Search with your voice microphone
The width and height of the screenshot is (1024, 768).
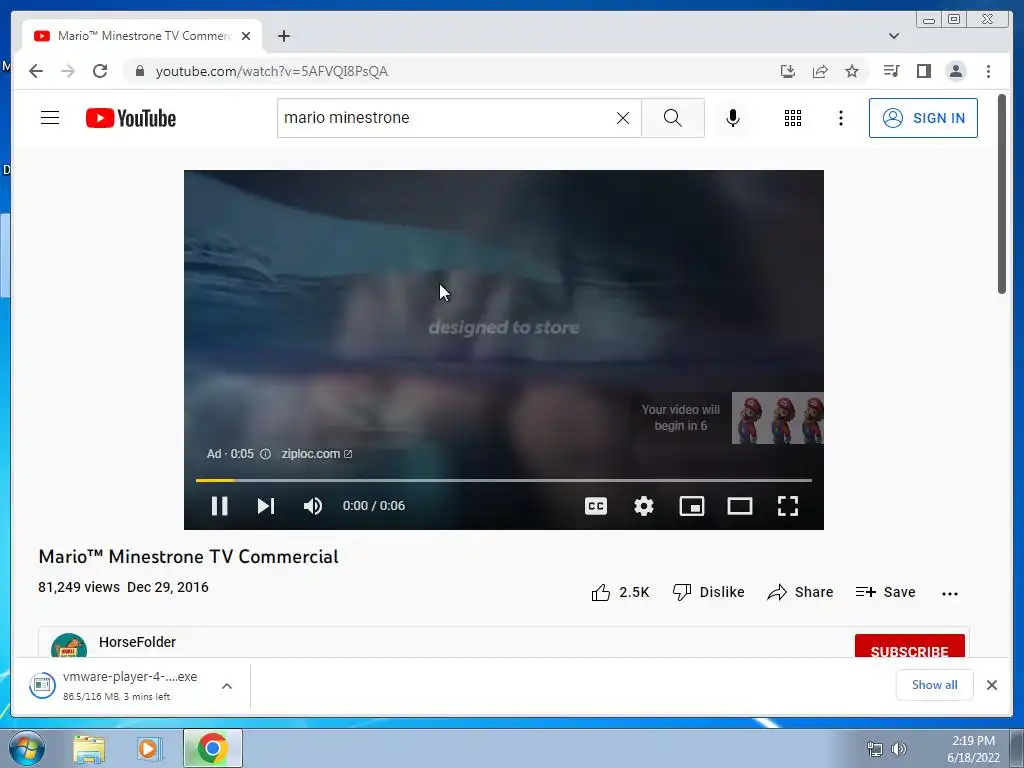coord(733,118)
